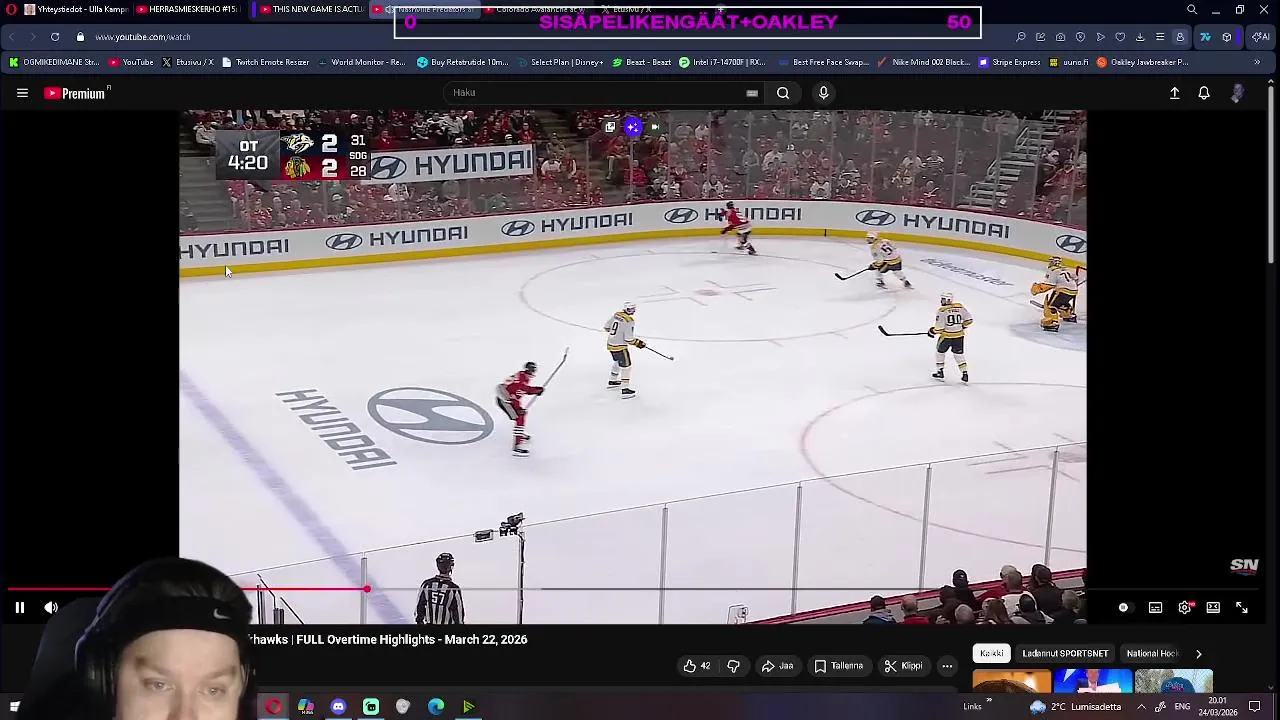Open the YouTube guide hamburger menu
Viewport: 1280px width, 720px height.
(x=22, y=93)
